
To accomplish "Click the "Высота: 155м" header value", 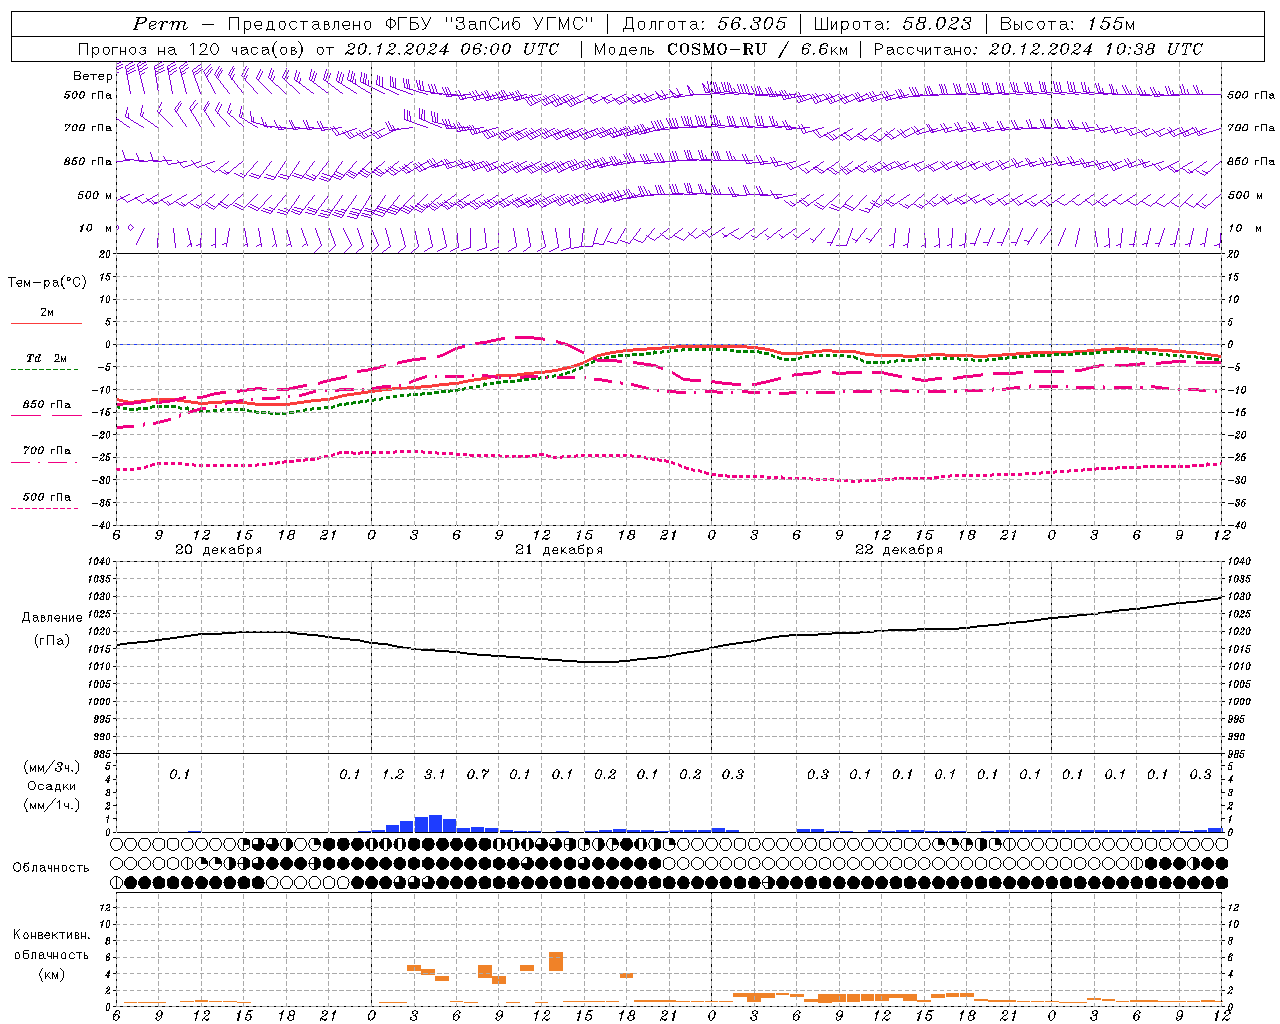I will (x=1067, y=24).
